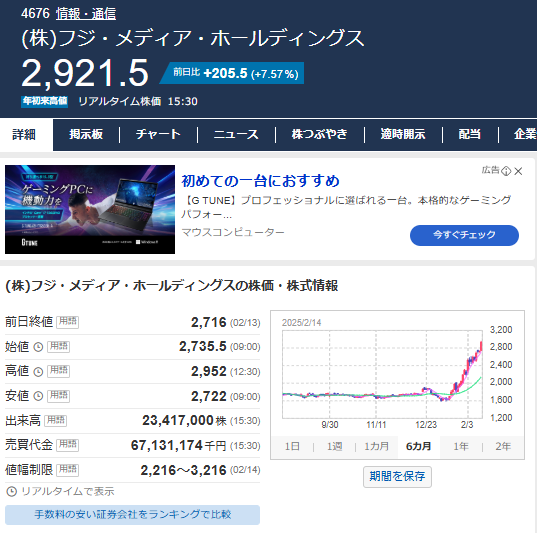Screen dimensions: 537x533
Task: Click the 始値 value 2,735.5
Action: click(x=203, y=347)
